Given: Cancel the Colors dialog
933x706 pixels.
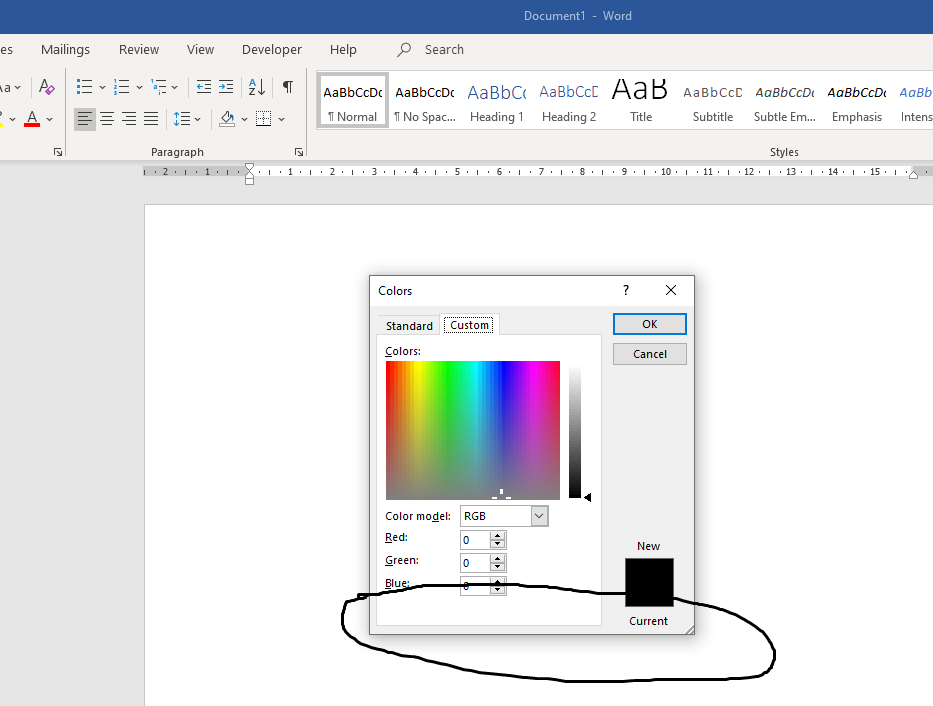Looking at the screenshot, I should point(649,354).
